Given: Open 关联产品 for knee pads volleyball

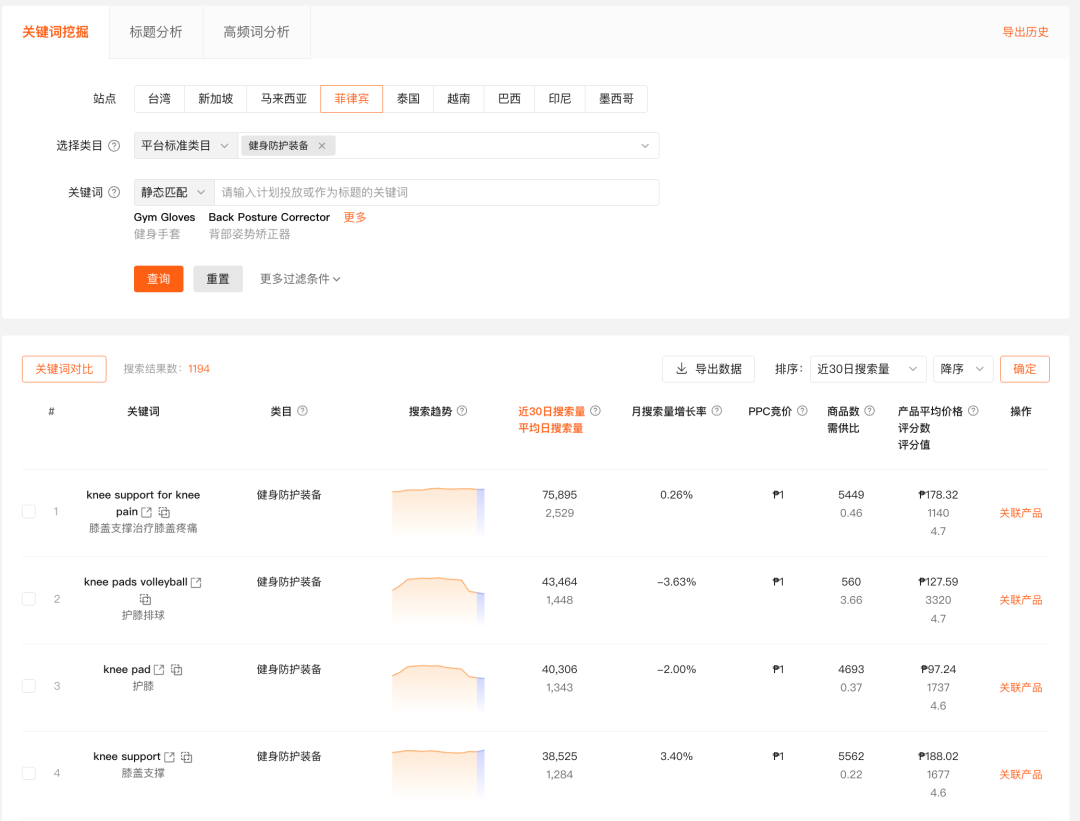Looking at the screenshot, I should pyautogui.click(x=1020, y=600).
